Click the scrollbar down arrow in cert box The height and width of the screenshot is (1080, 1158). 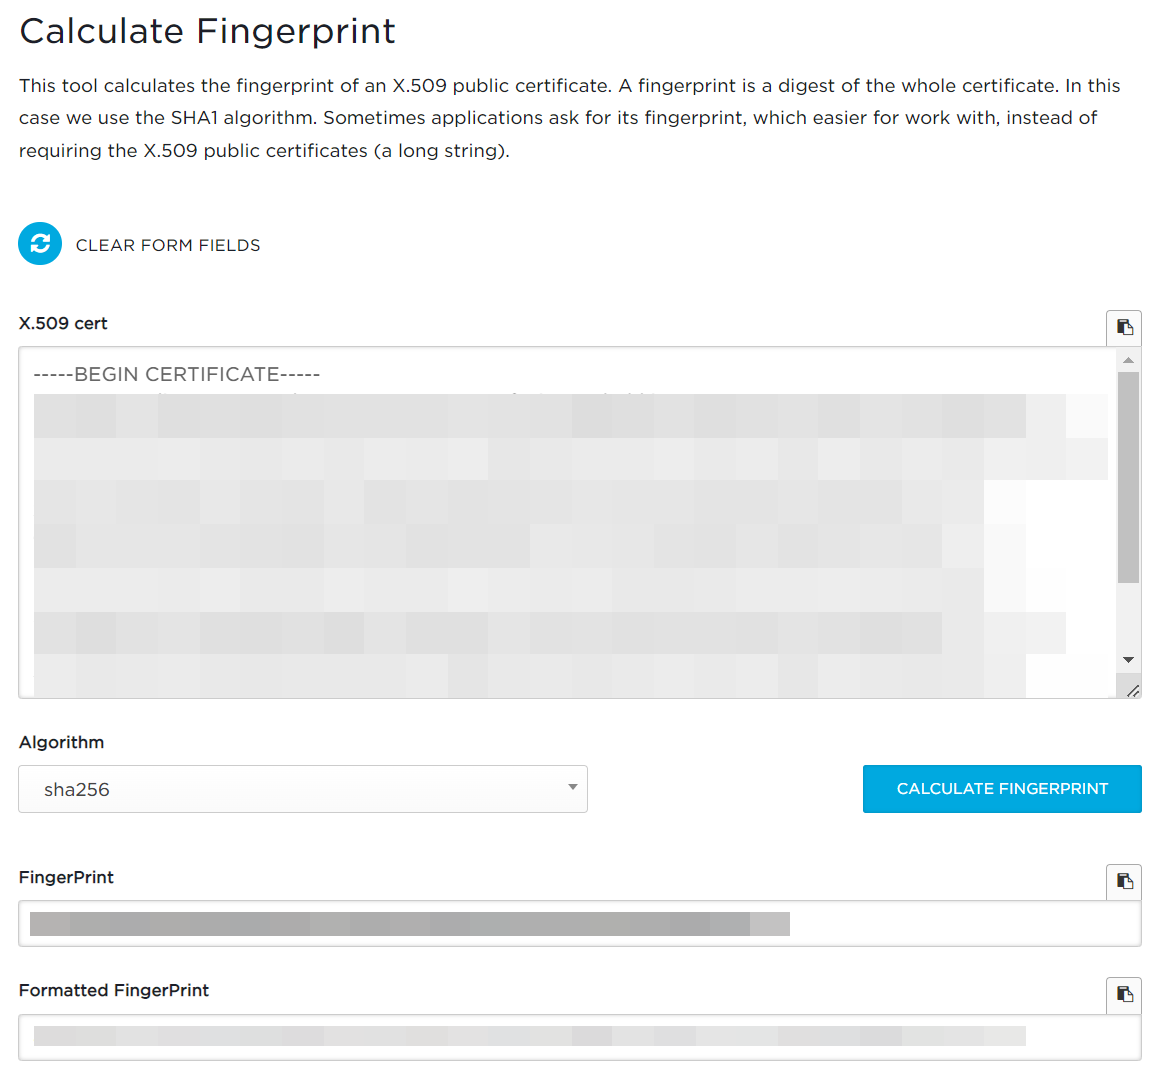pos(1128,660)
